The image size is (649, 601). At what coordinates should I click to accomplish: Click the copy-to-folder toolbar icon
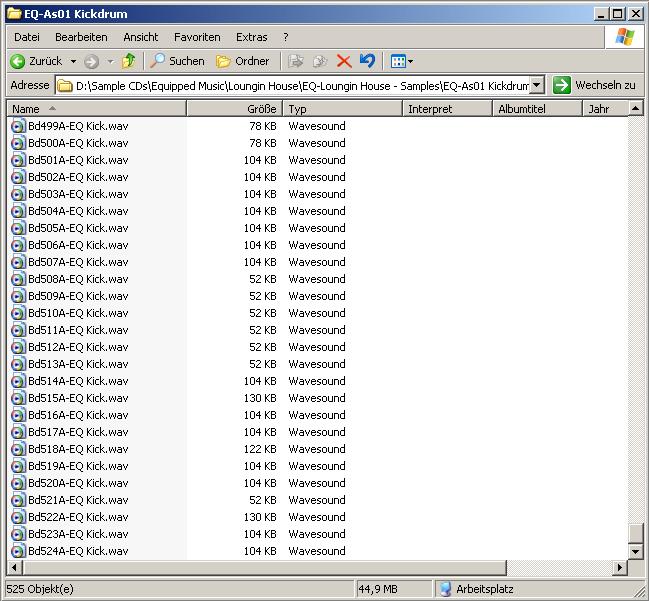(320, 61)
